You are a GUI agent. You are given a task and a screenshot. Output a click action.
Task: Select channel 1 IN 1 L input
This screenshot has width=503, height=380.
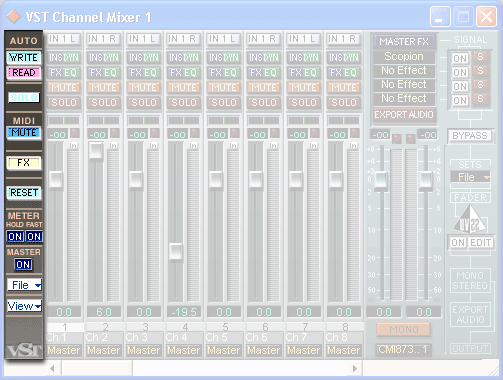click(63, 39)
